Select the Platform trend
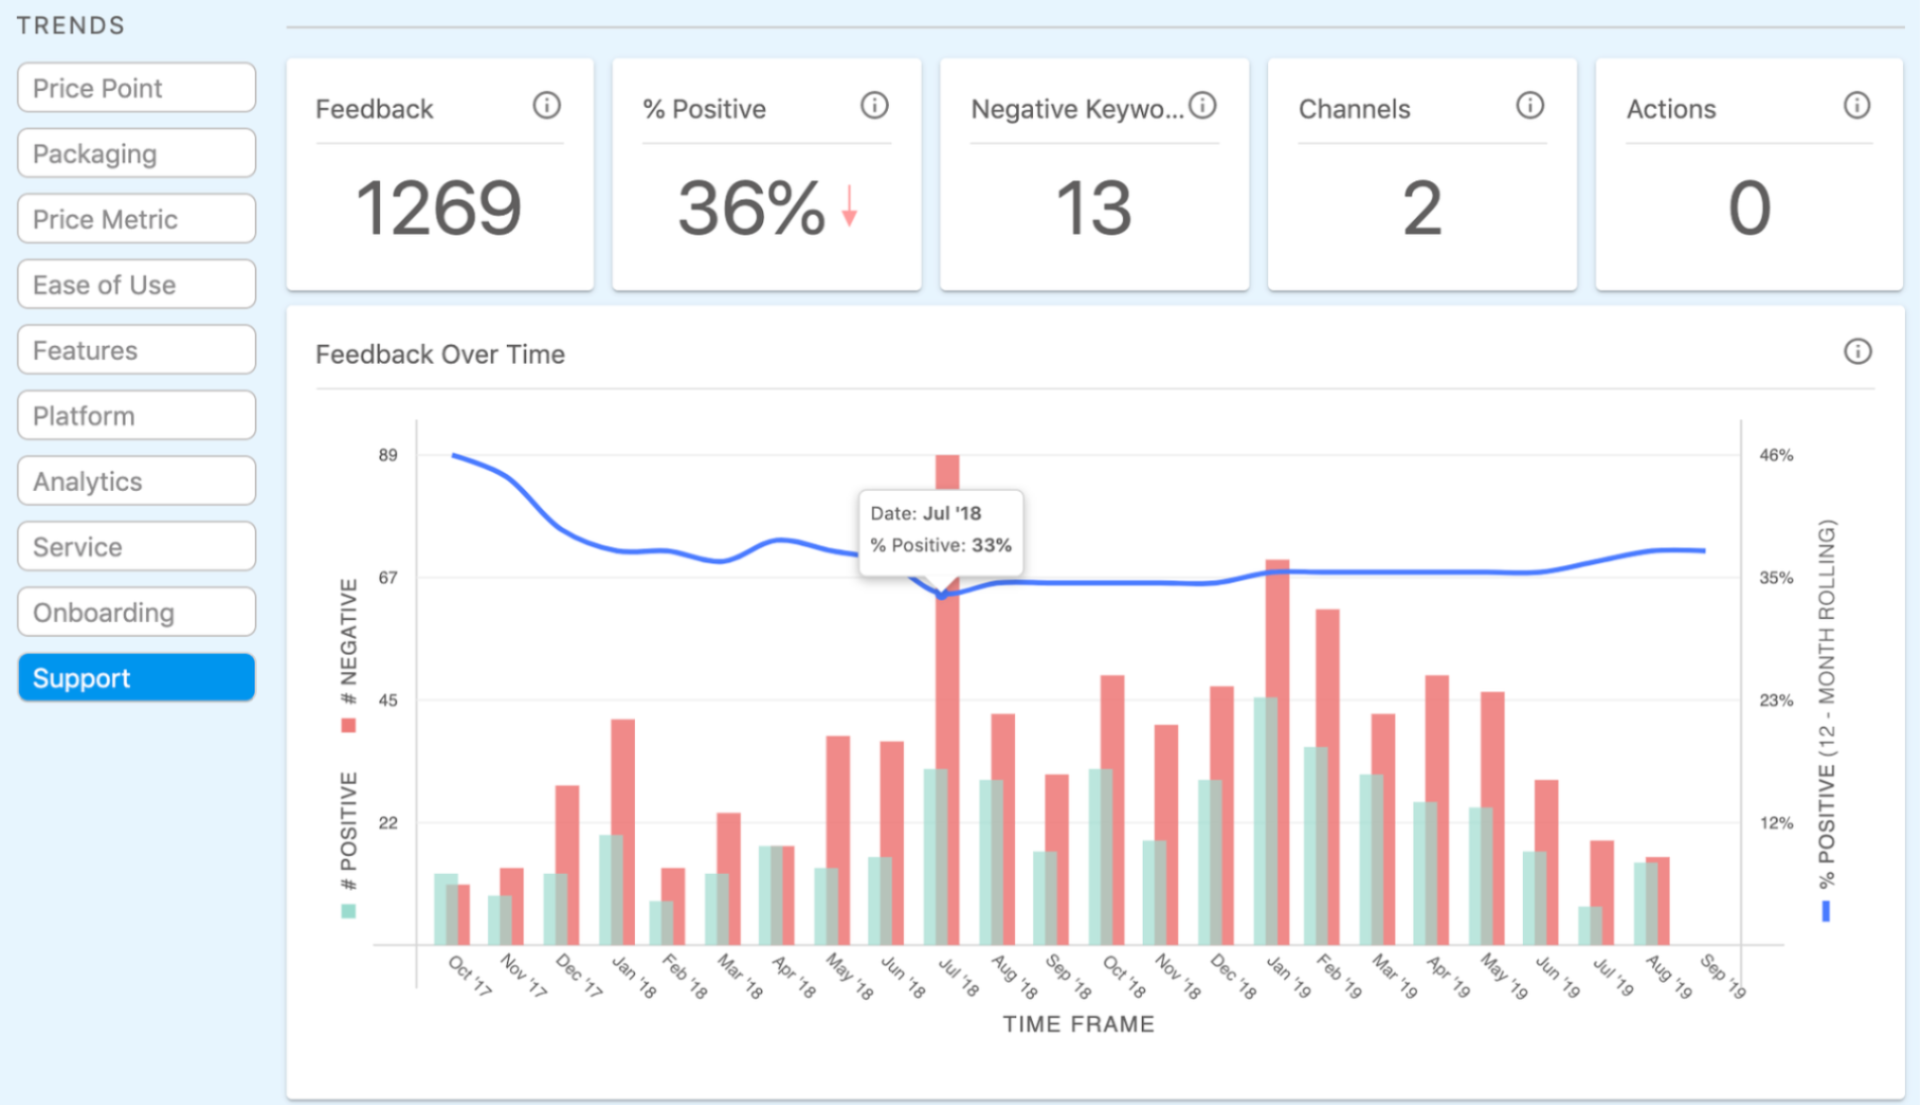 coord(136,416)
